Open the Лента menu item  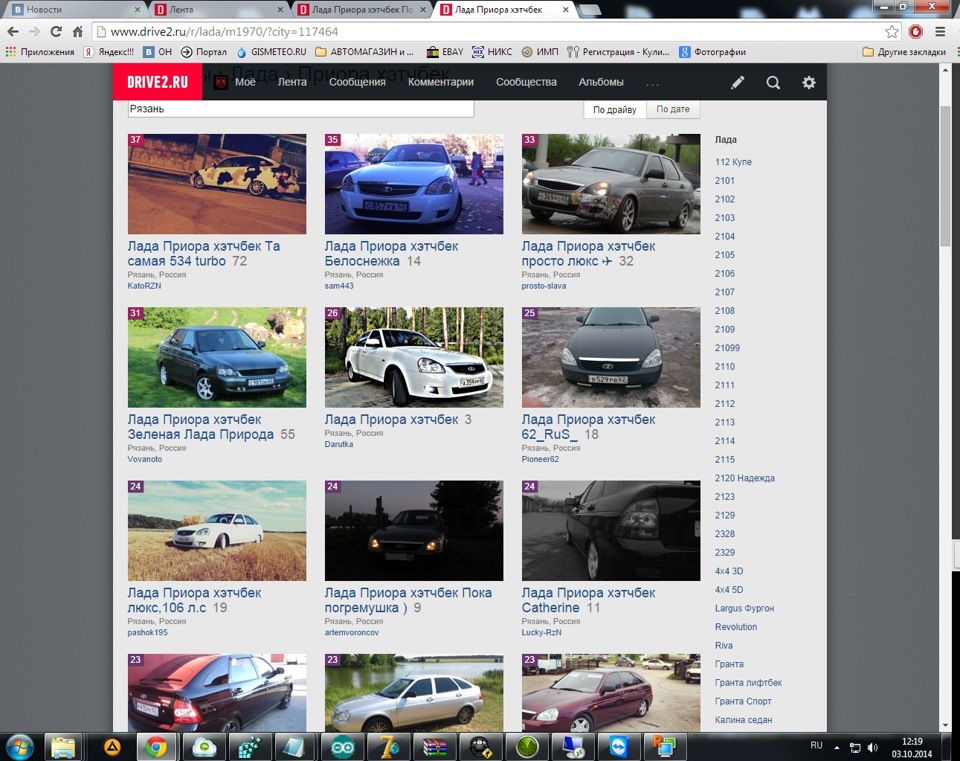pos(292,82)
